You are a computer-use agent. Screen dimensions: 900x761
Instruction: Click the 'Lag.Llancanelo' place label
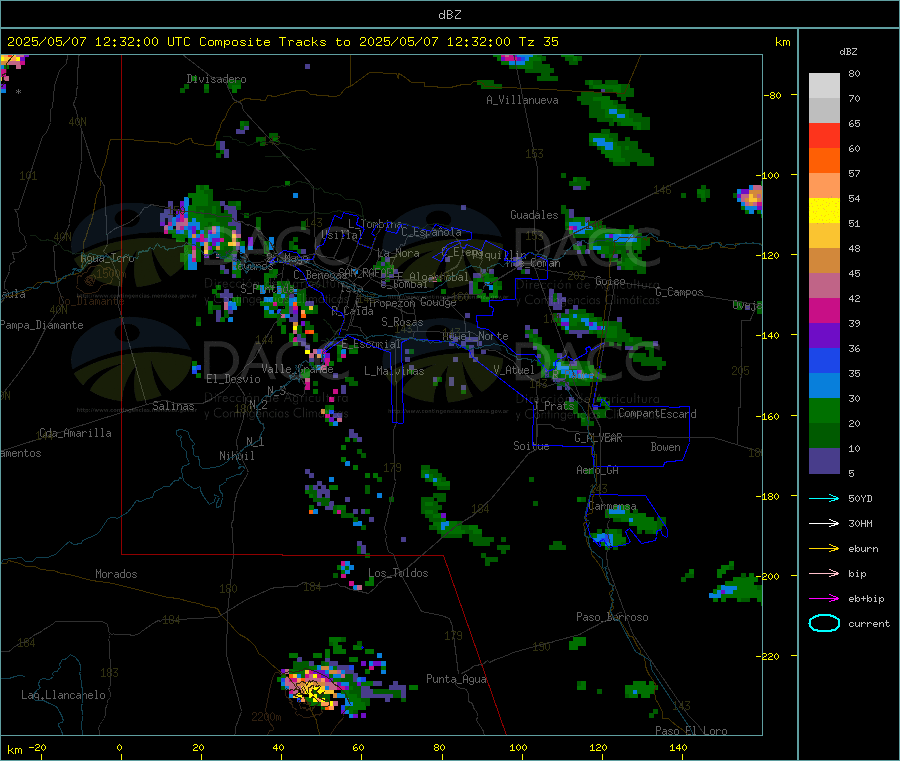pyautogui.click(x=63, y=695)
